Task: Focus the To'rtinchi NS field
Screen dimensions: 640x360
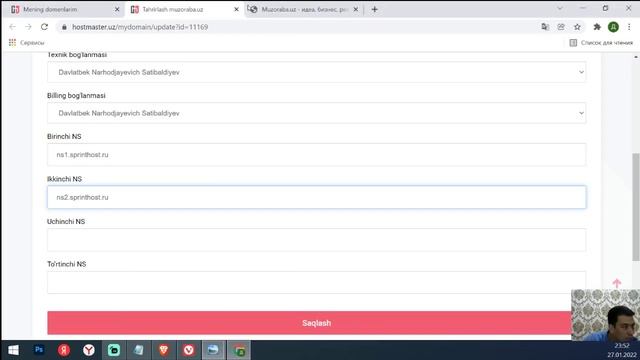Action: point(316,282)
